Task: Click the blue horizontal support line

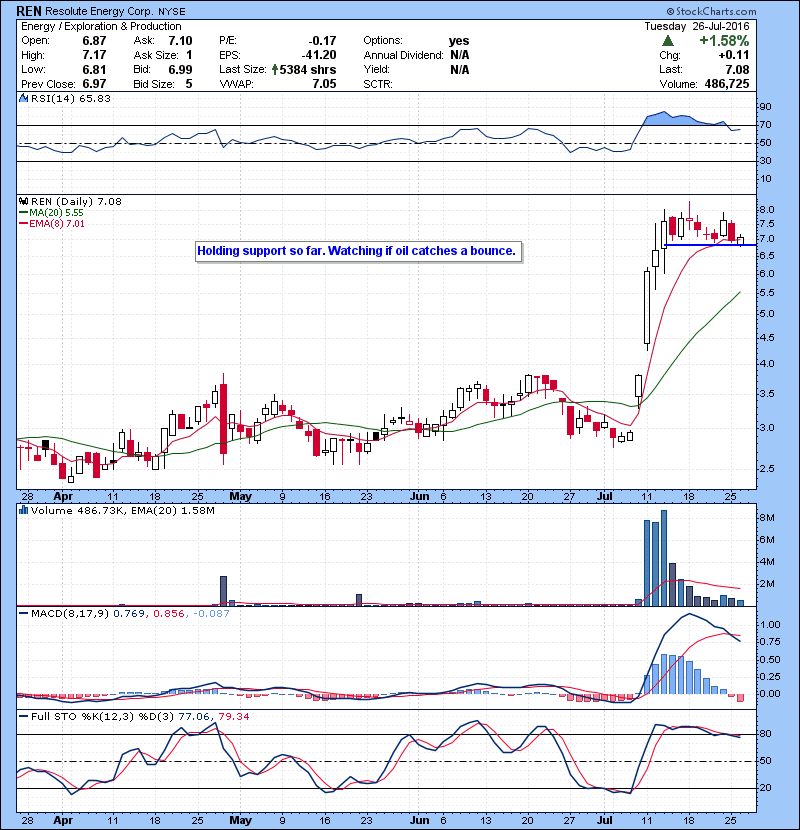Action: (x=709, y=245)
